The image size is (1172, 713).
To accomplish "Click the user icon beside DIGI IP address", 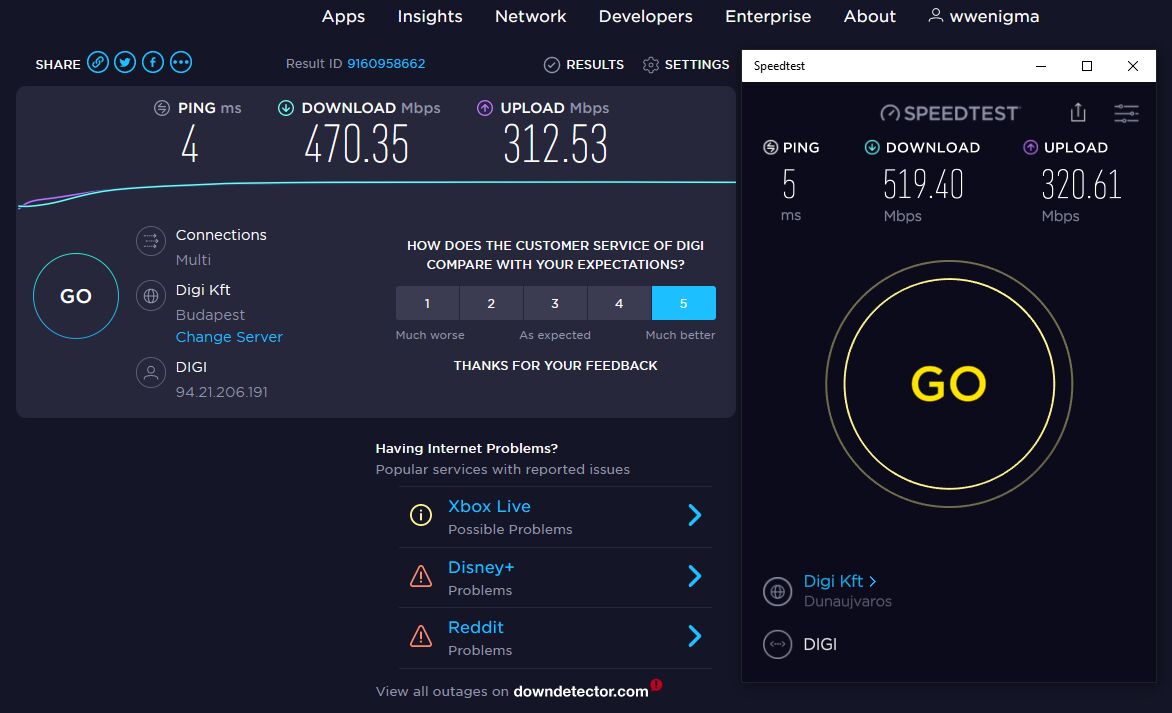I will [x=151, y=372].
